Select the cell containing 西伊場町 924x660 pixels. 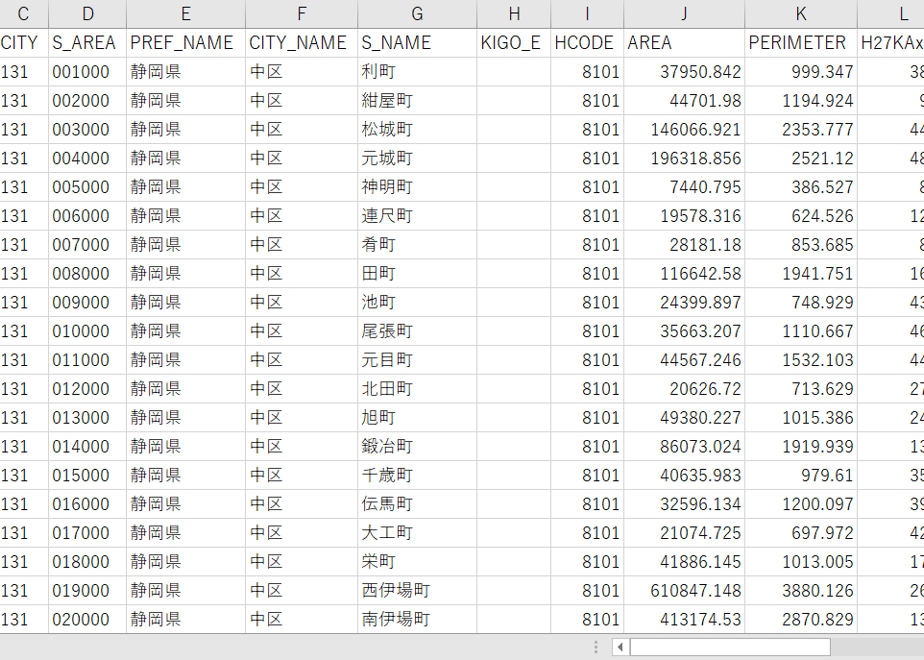point(417,591)
